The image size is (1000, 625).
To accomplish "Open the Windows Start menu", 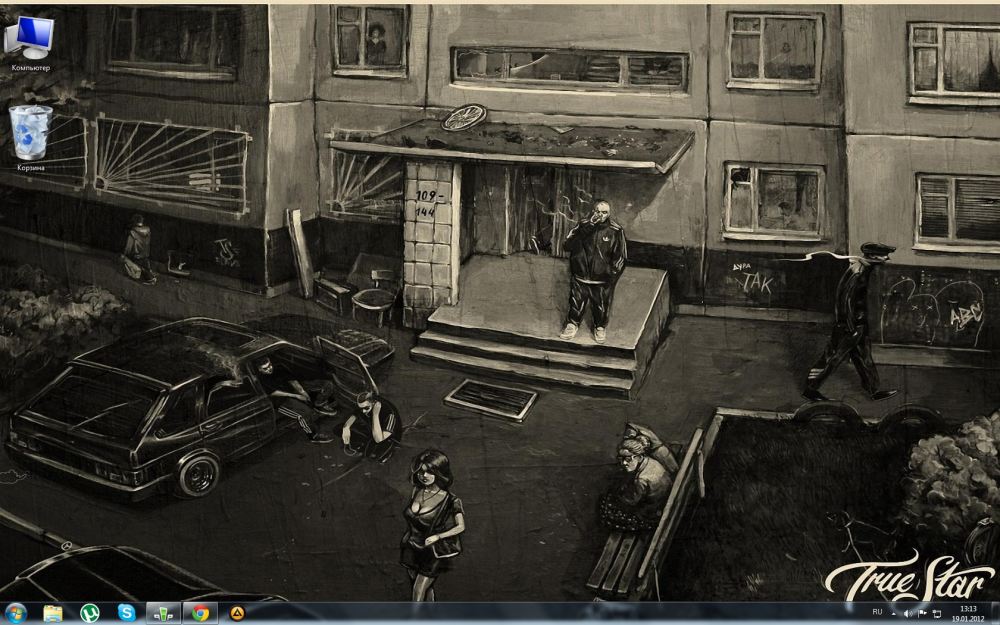I will [x=15, y=614].
